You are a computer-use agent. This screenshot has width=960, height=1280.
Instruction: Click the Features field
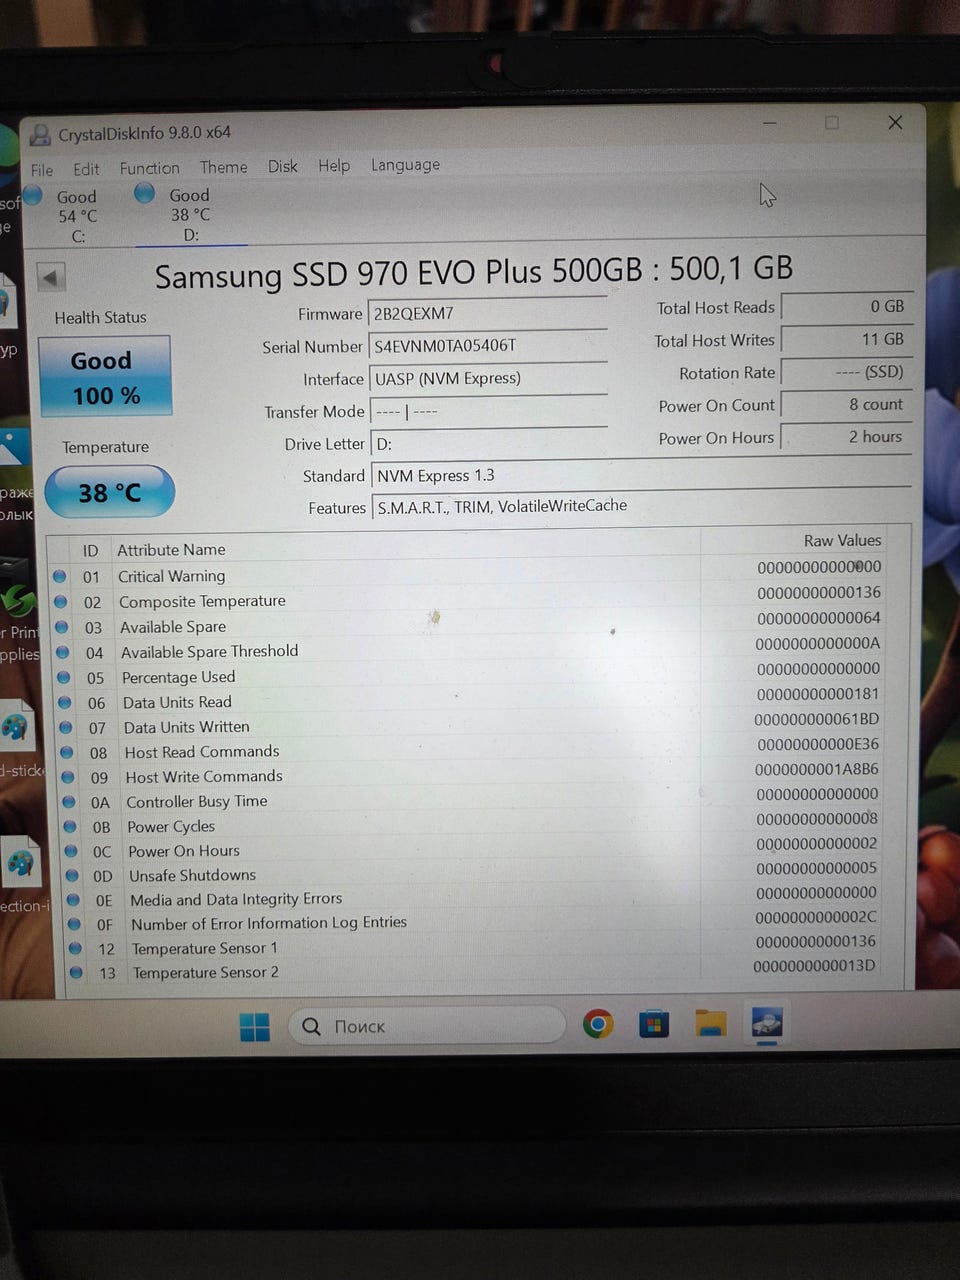point(641,506)
